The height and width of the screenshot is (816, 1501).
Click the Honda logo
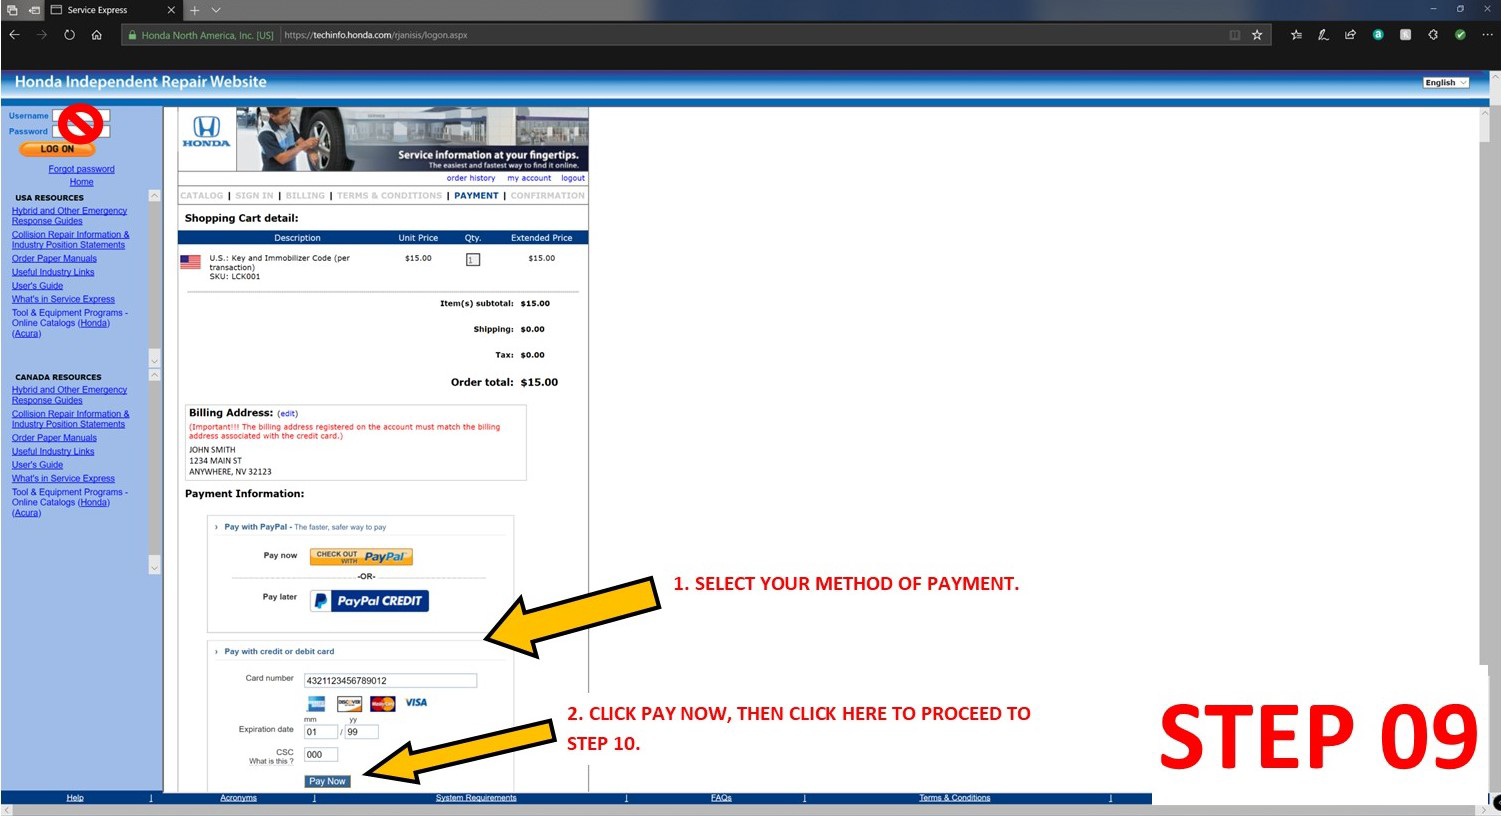(x=206, y=132)
